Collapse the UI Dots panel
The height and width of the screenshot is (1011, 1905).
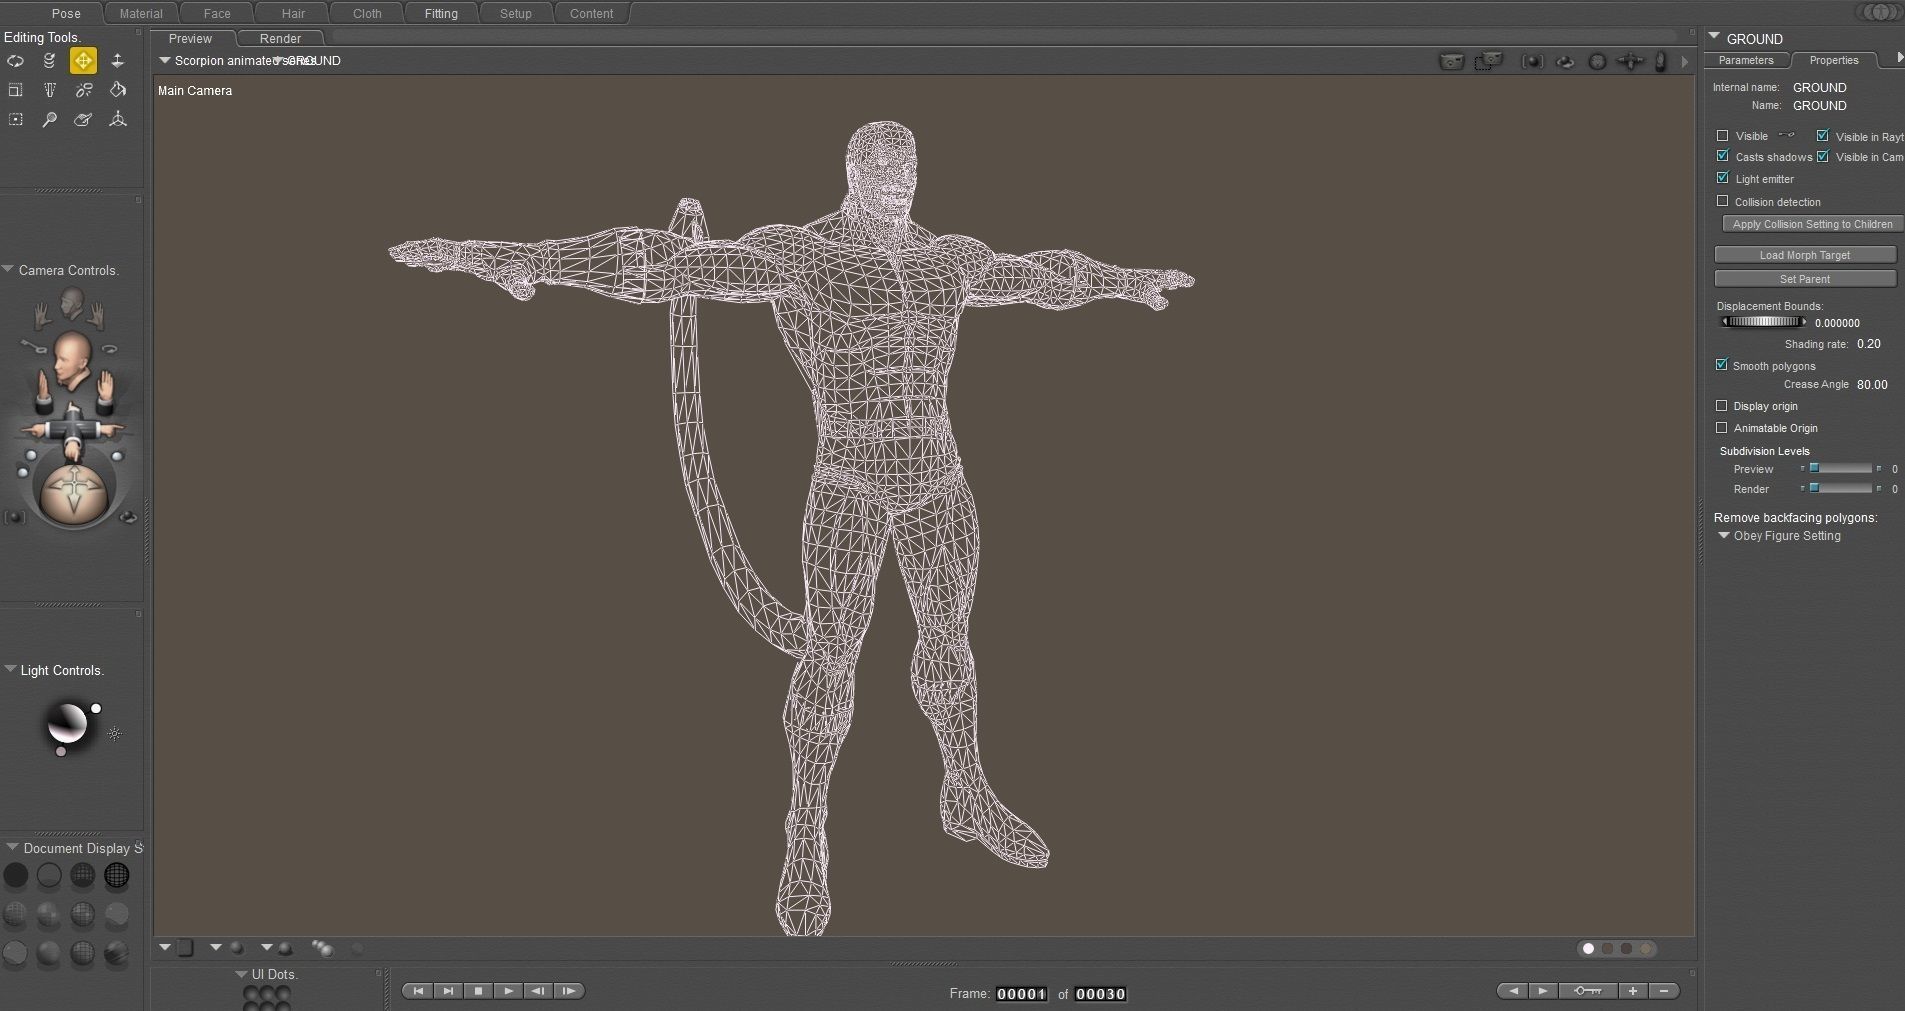(x=241, y=973)
